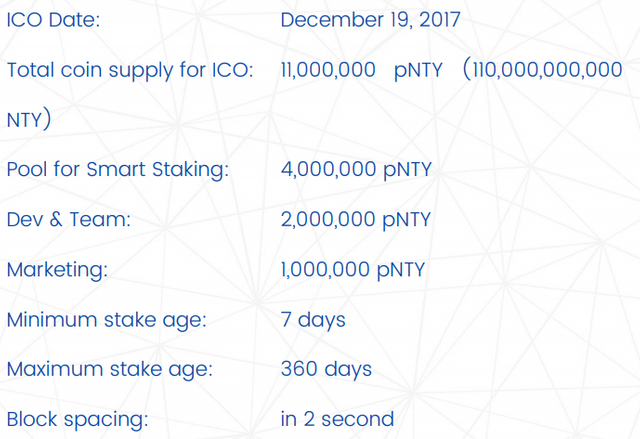Viewport: 640px width, 439px height.
Task: Click the (110,000,000,000 figure in parentheses
Action: (x=543, y=70)
